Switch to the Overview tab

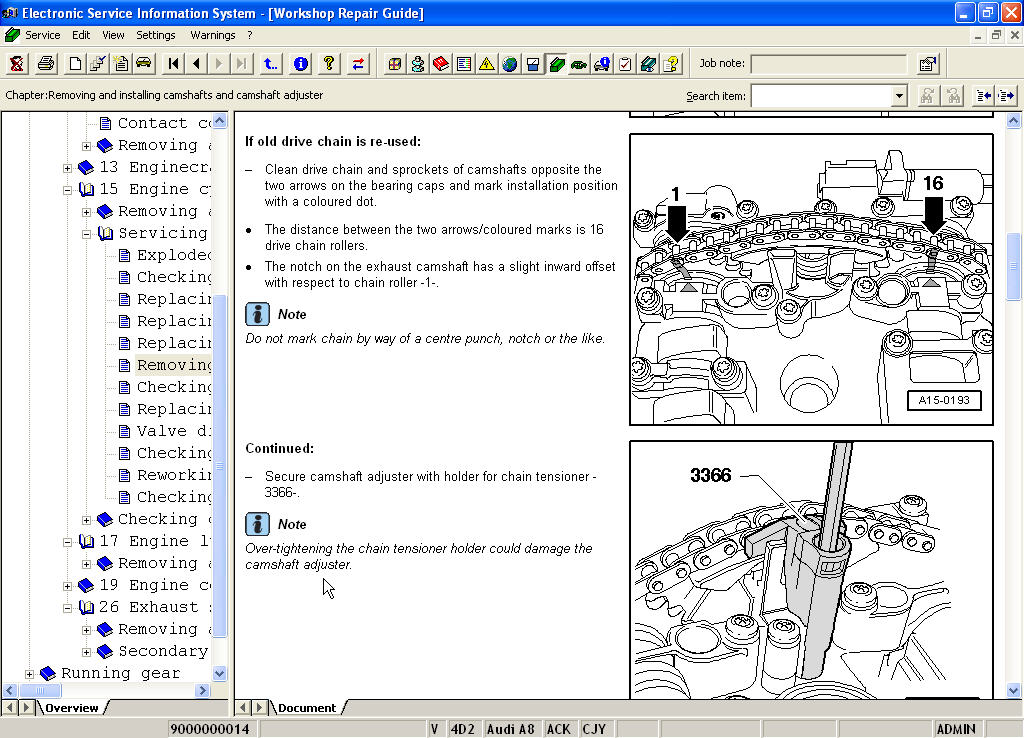[71, 708]
